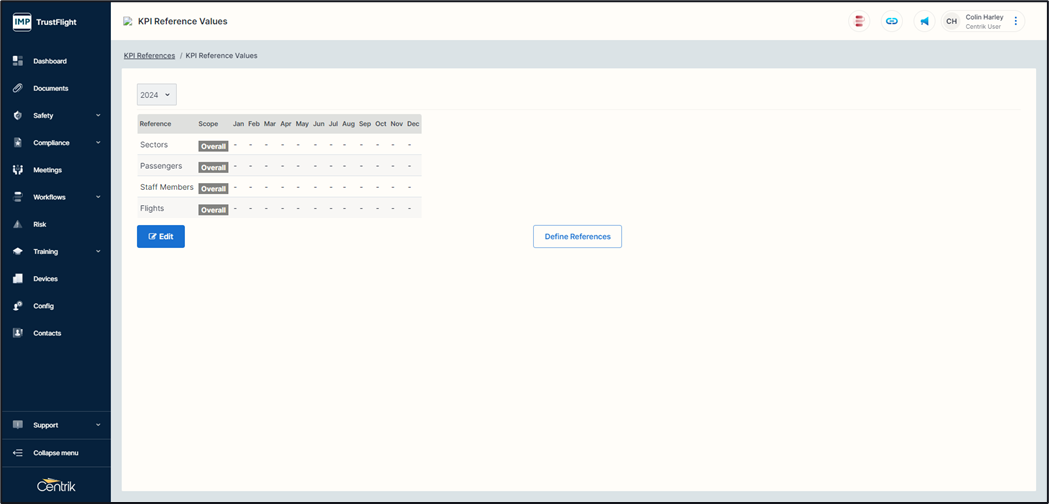Screen dimensions: 1049x504
Task: Open the three-dot user options menu
Action: click(1016, 21)
